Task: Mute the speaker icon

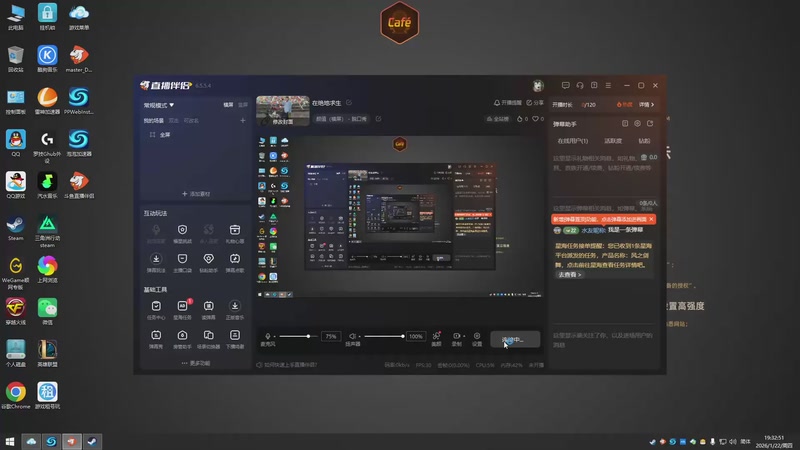Action: pyautogui.click(x=352, y=336)
